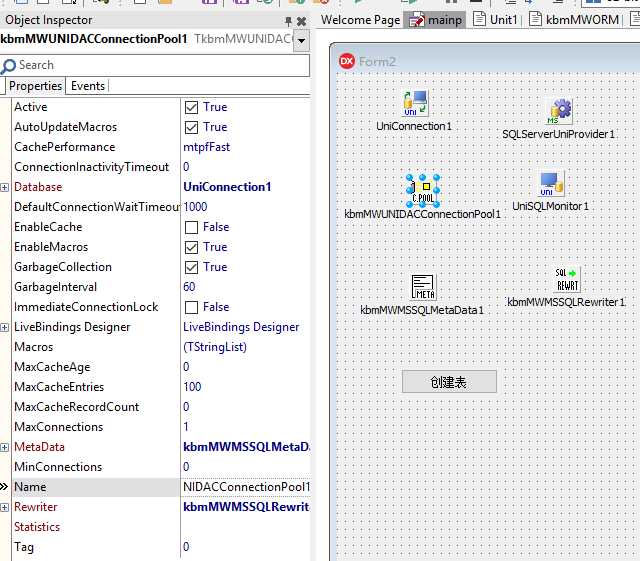Click the LiveBindings Designer link value
Viewport: 640px width, 561px height.
point(241,327)
